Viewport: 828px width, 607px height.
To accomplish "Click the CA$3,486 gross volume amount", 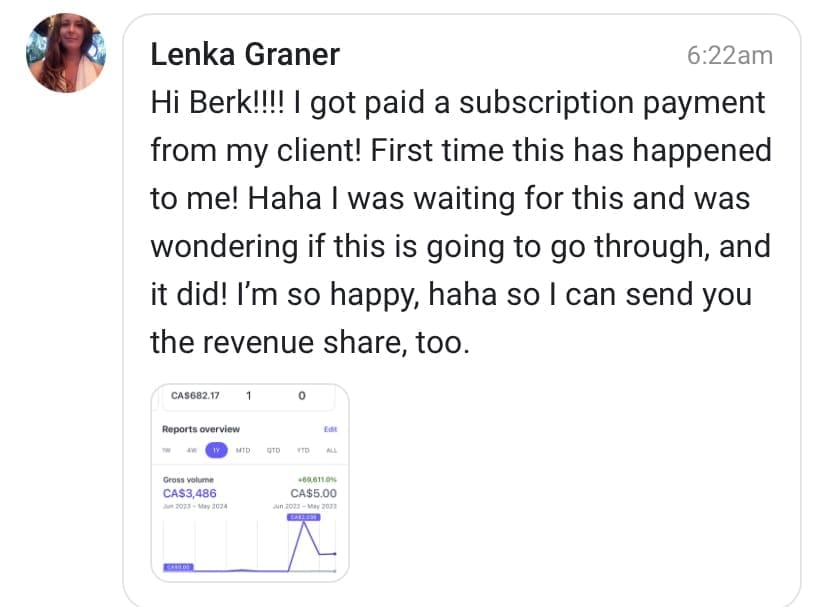I will pos(189,493).
